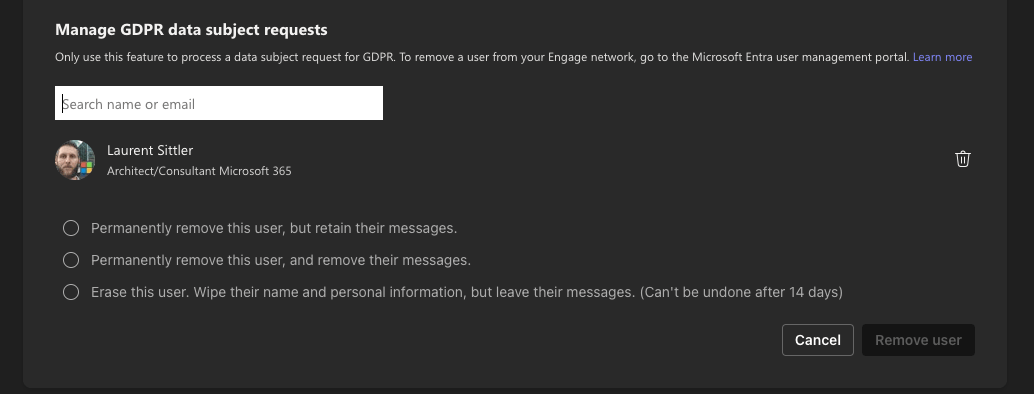Click the Laurent Sittler name text
This screenshot has height=394, width=1034.
coord(150,150)
